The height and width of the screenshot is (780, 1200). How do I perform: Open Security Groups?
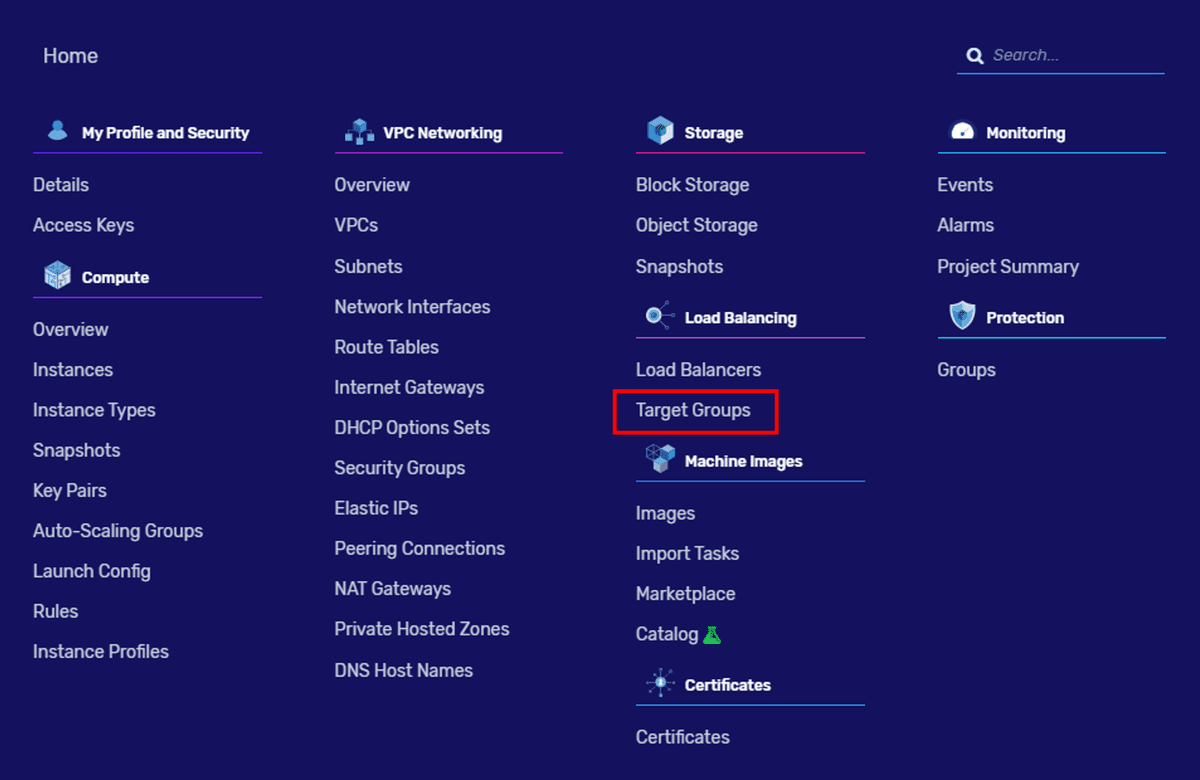[x=400, y=468]
